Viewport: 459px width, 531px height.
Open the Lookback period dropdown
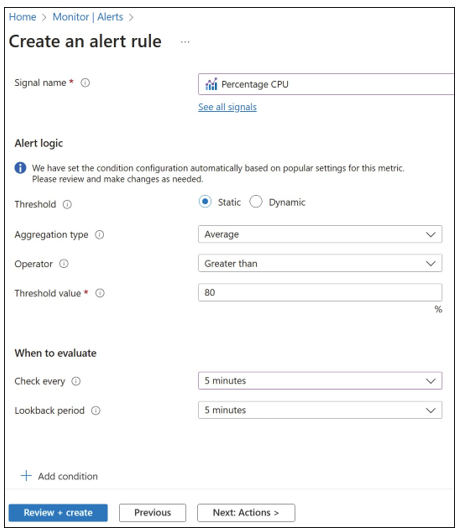pyautogui.click(x=320, y=410)
